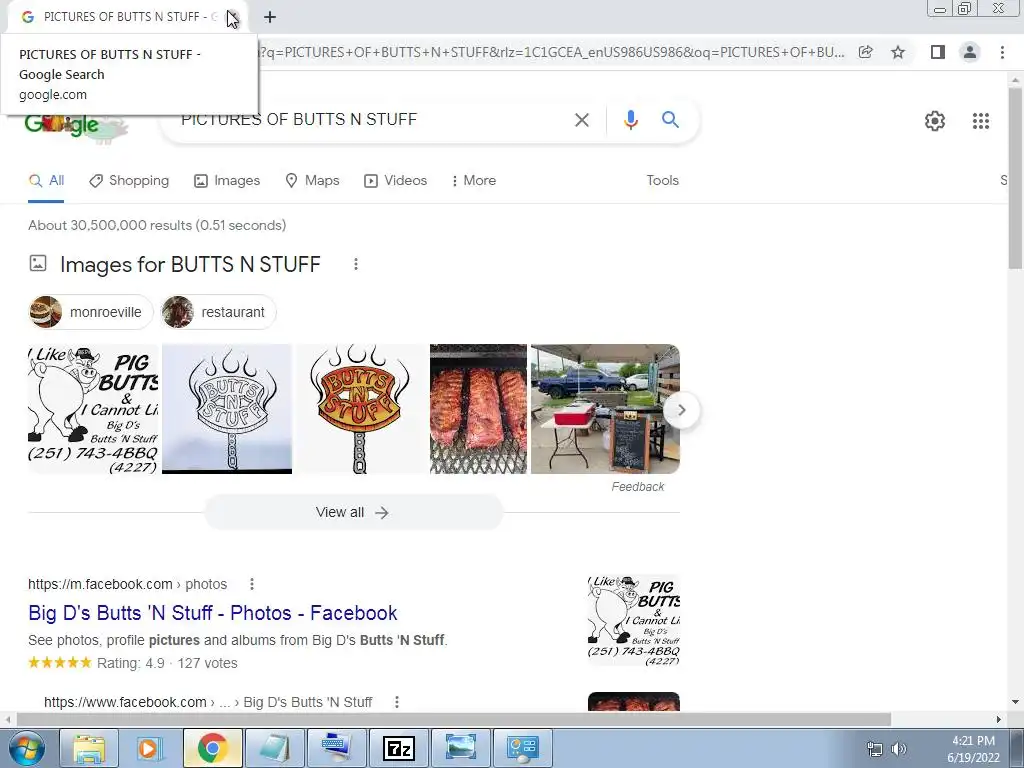Switch to Maps results tab

312,181
